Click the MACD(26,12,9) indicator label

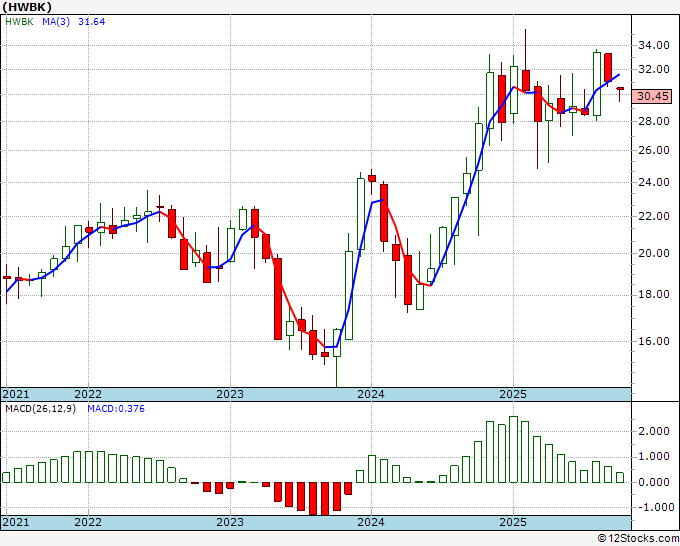pyautogui.click(x=40, y=409)
